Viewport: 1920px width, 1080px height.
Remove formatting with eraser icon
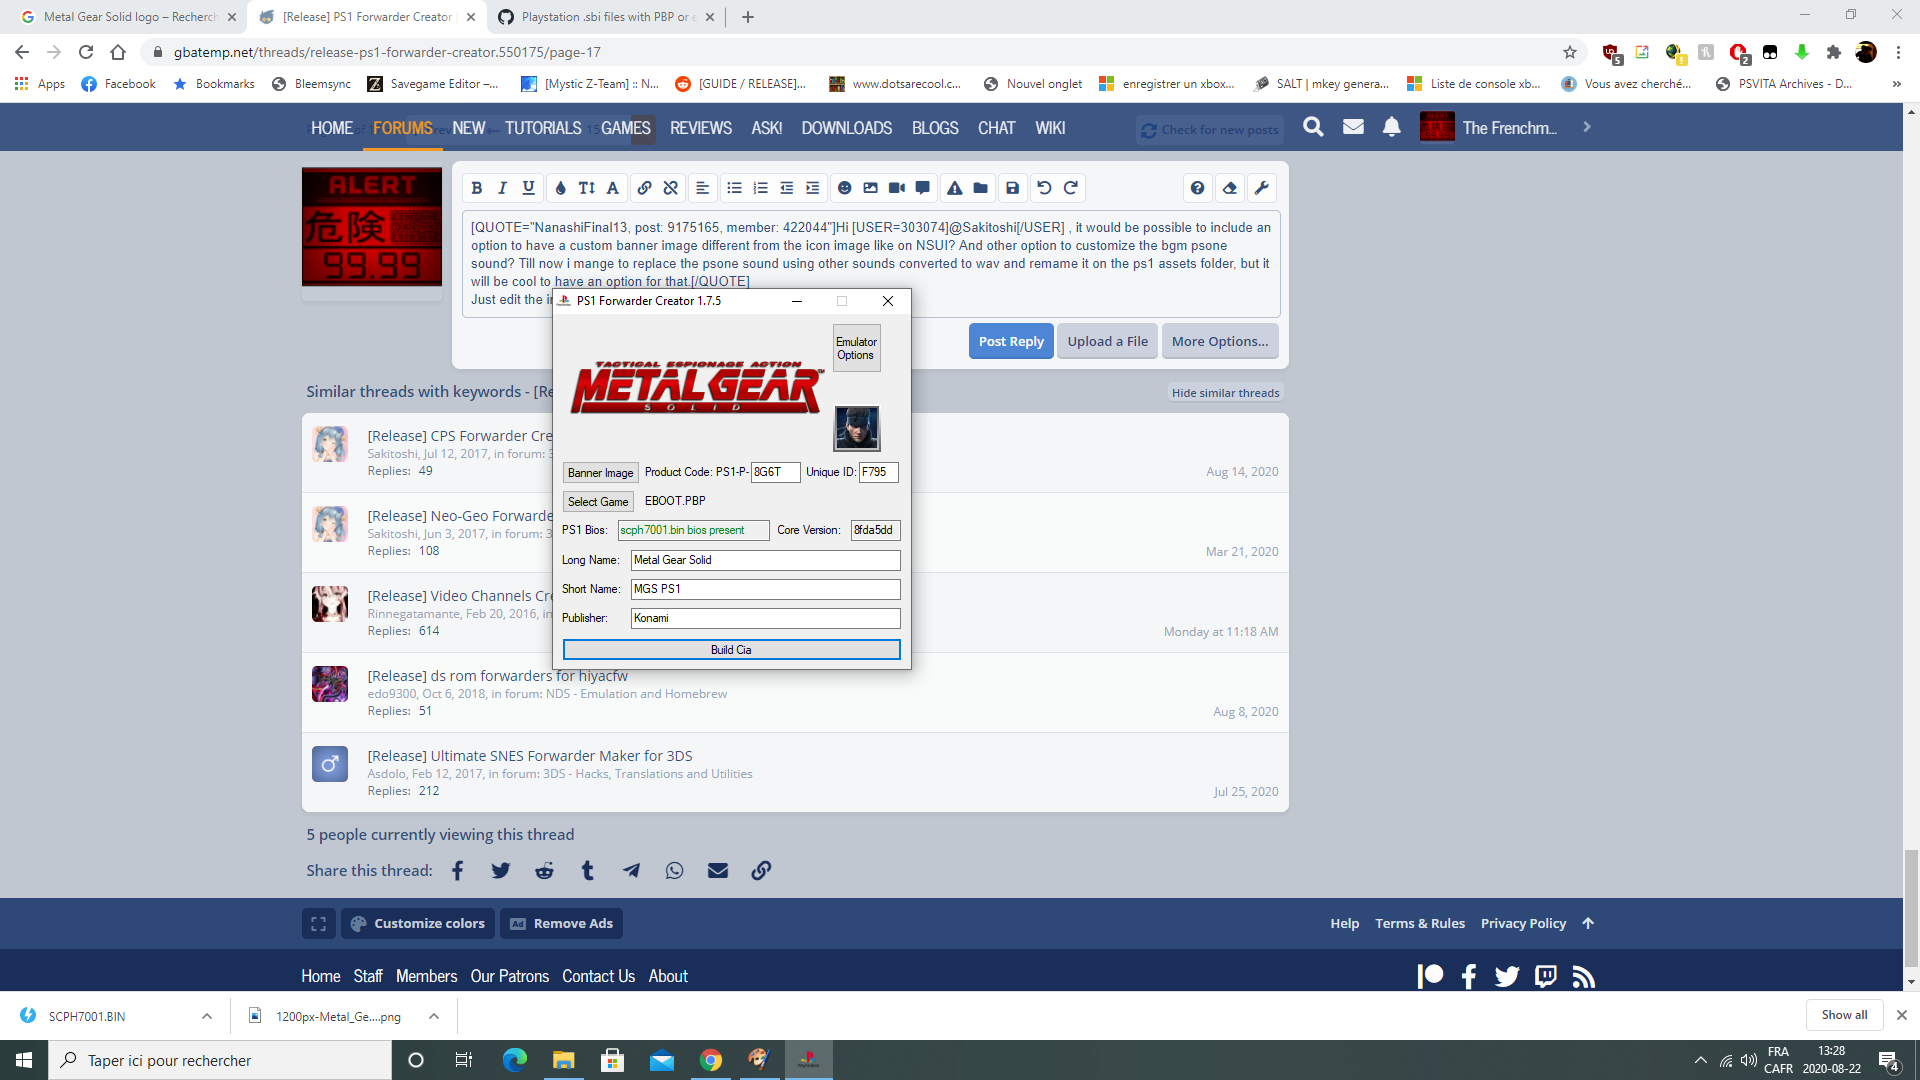1230,188
